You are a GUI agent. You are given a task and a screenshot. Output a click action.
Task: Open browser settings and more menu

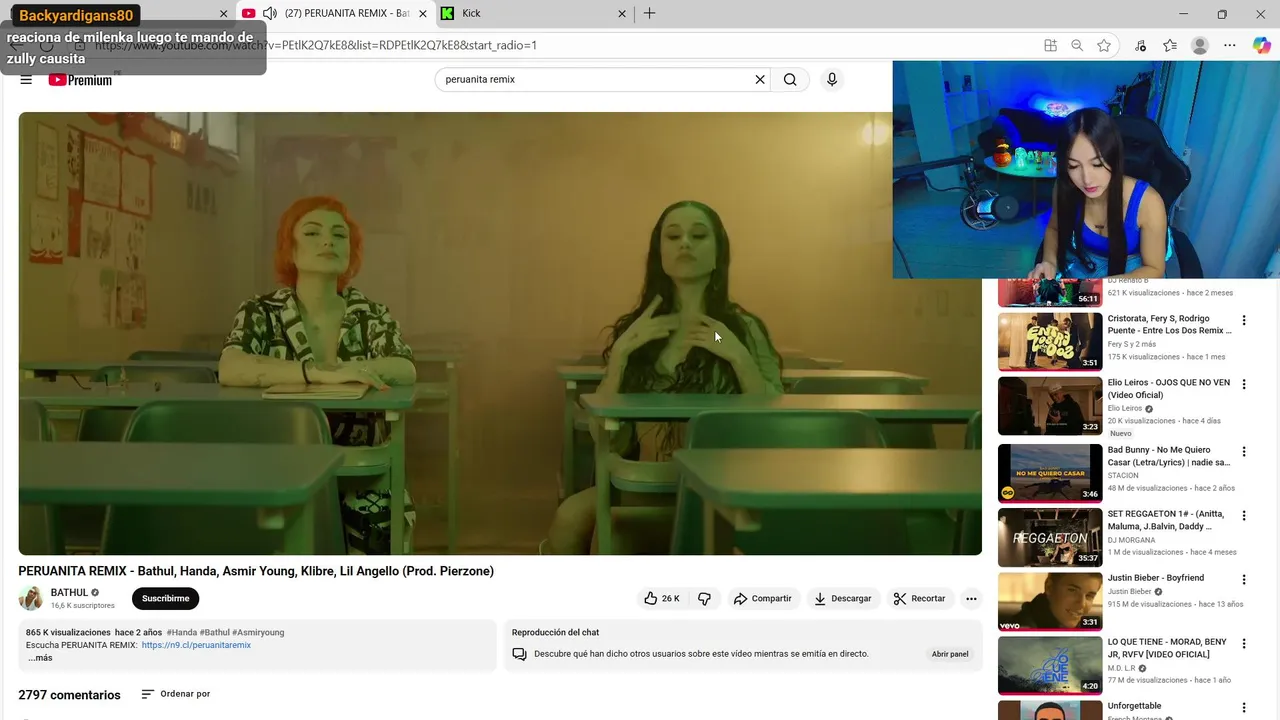tap(1230, 45)
